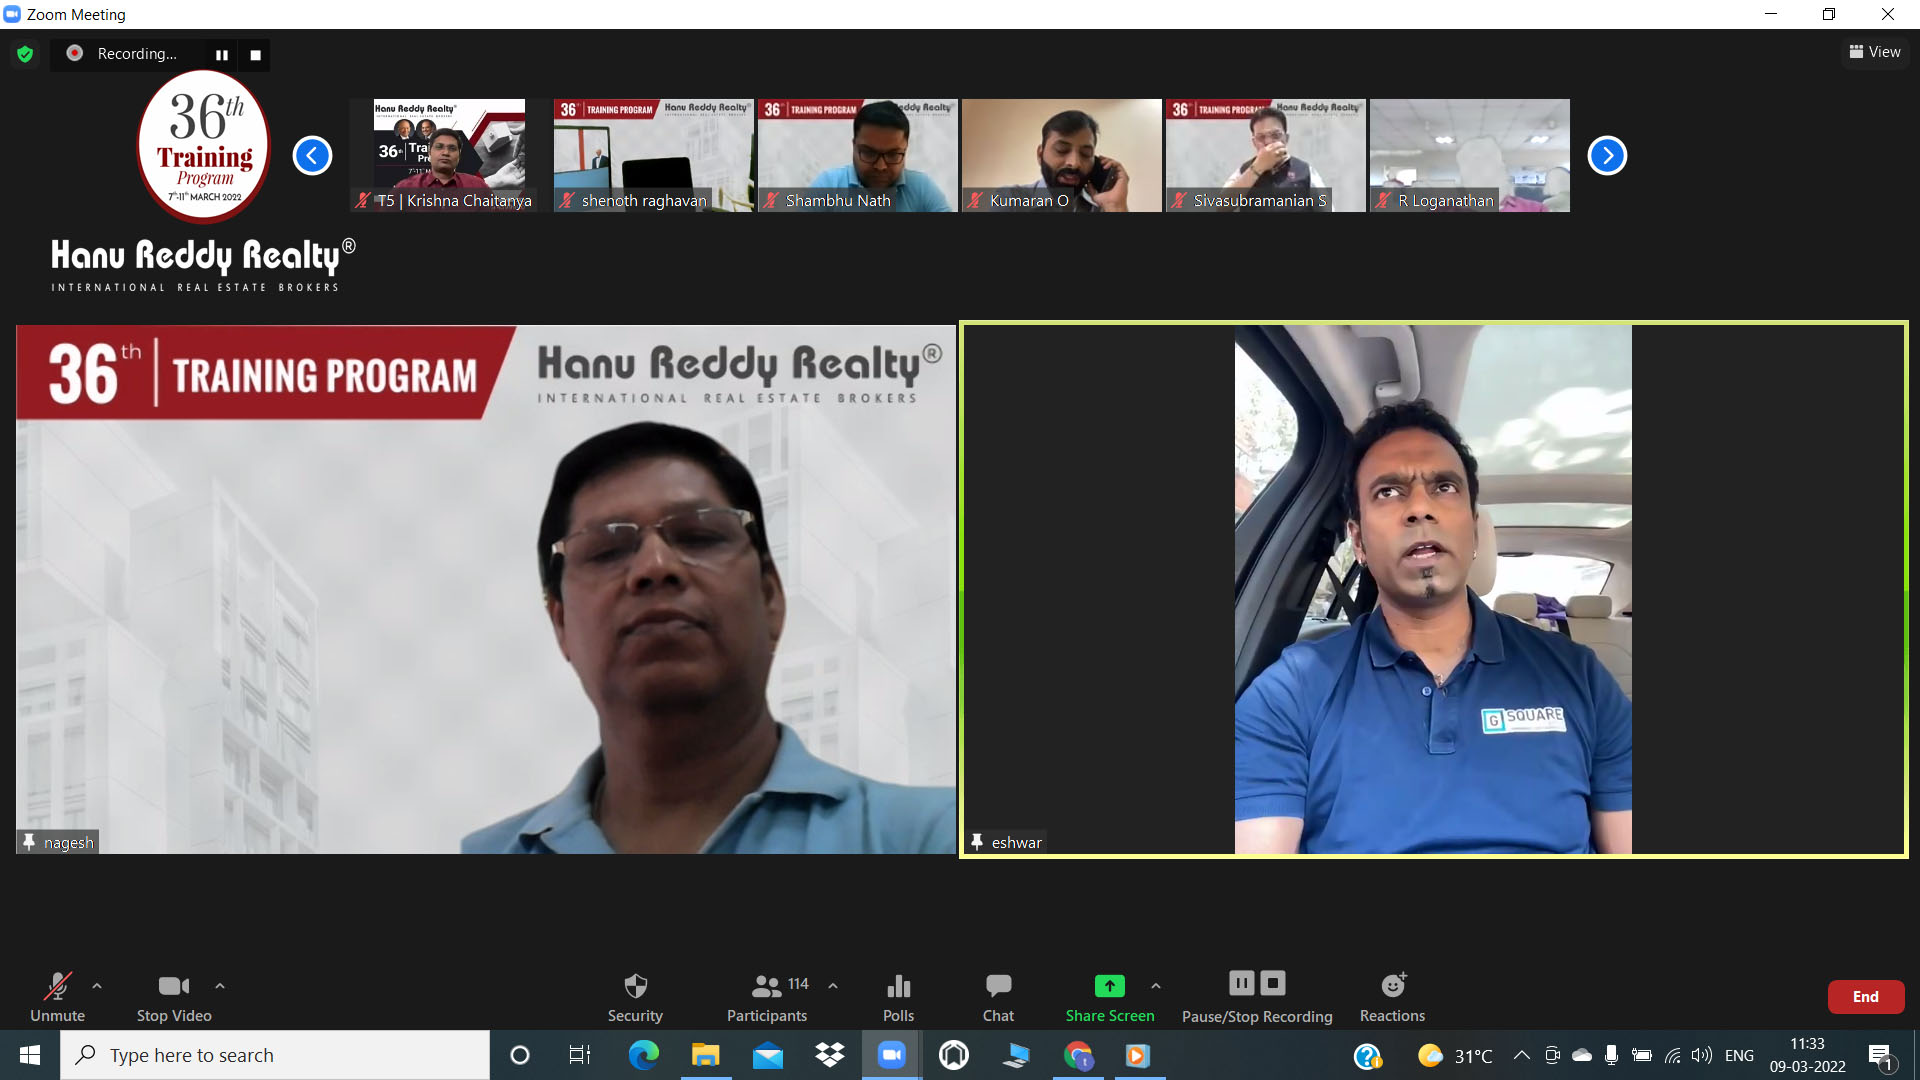Show next participants with right arrow

[1607, 156]
